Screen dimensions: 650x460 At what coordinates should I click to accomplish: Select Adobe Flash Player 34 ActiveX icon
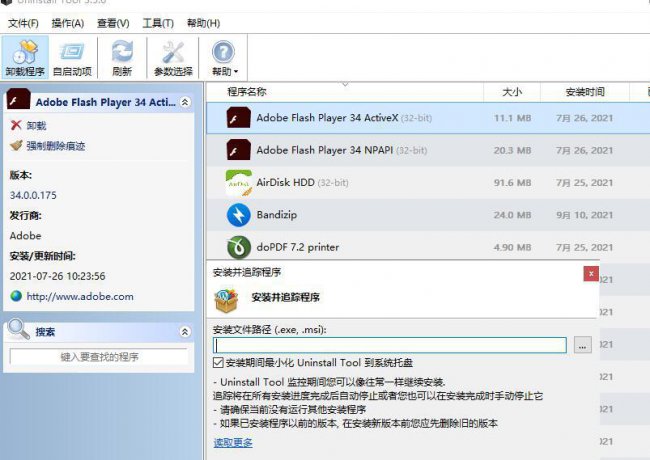pyautogui.click(x=238, y=118)
